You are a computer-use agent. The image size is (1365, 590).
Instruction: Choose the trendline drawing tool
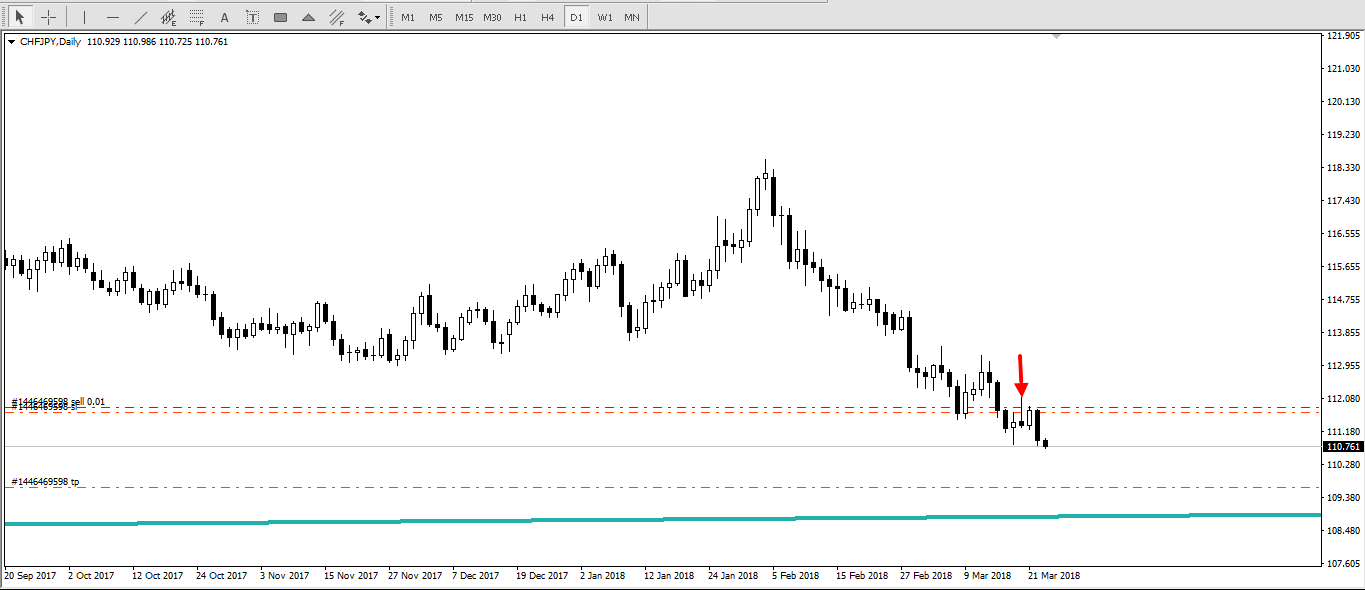141,17
